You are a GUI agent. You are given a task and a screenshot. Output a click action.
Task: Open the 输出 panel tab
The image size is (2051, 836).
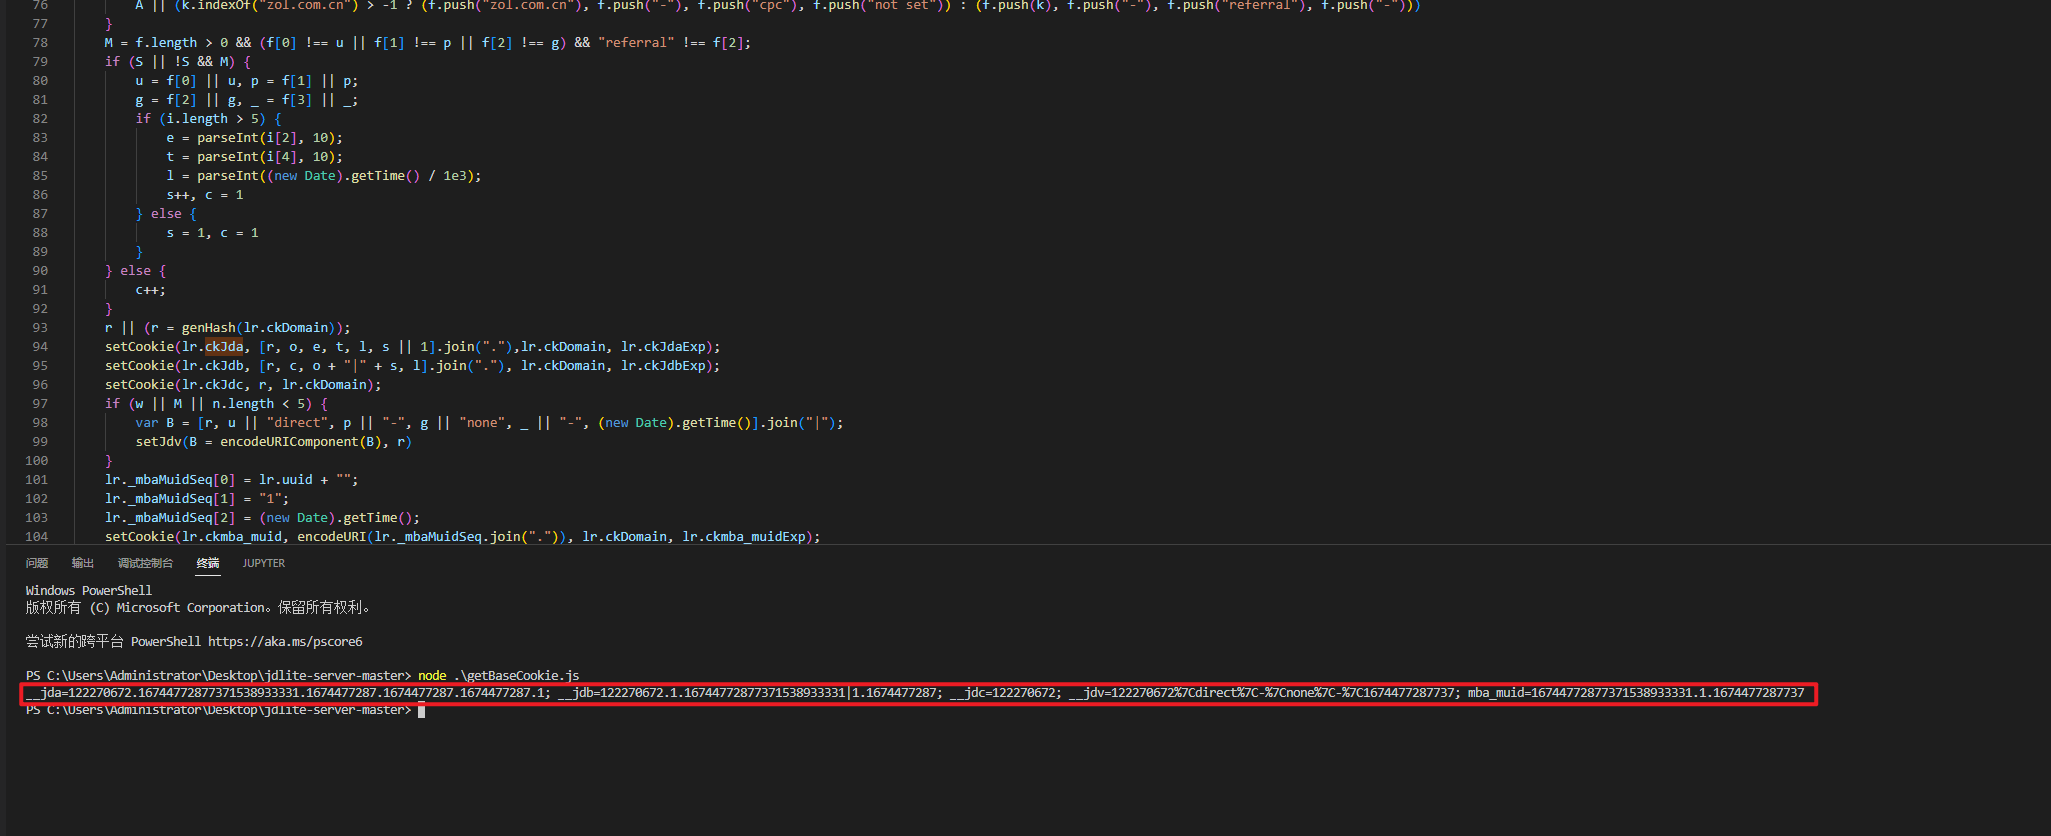83,563
